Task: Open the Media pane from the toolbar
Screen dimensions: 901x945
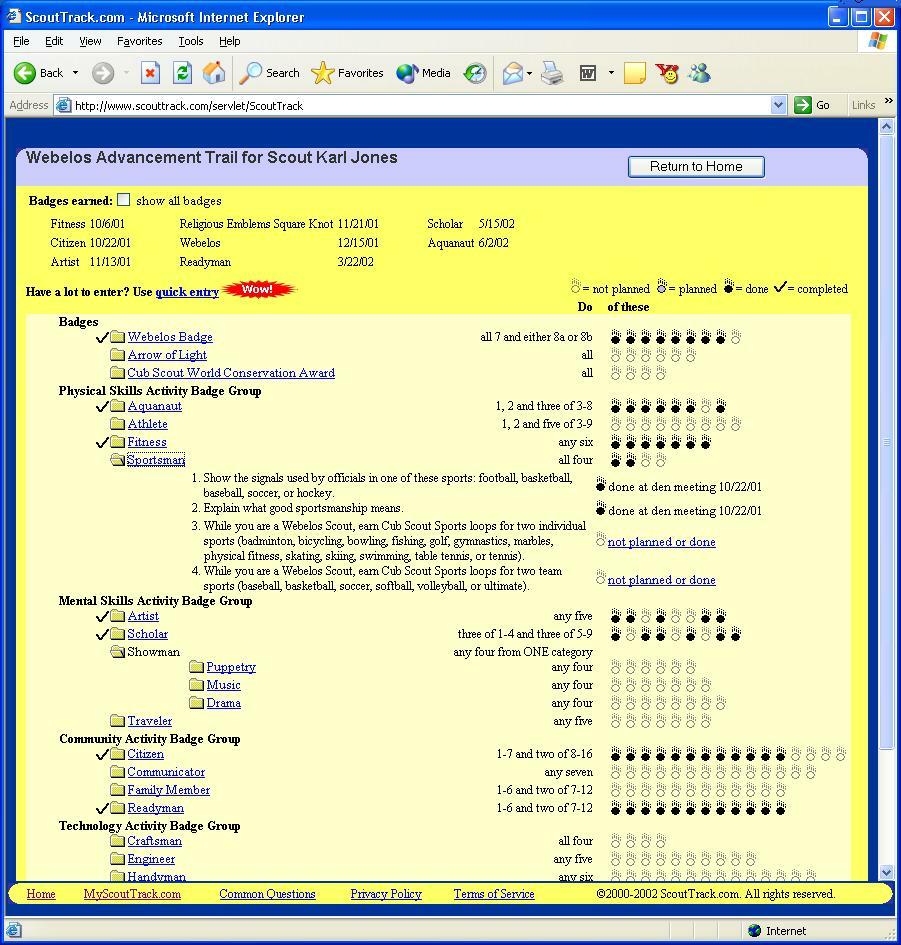Action: point(423,73)
